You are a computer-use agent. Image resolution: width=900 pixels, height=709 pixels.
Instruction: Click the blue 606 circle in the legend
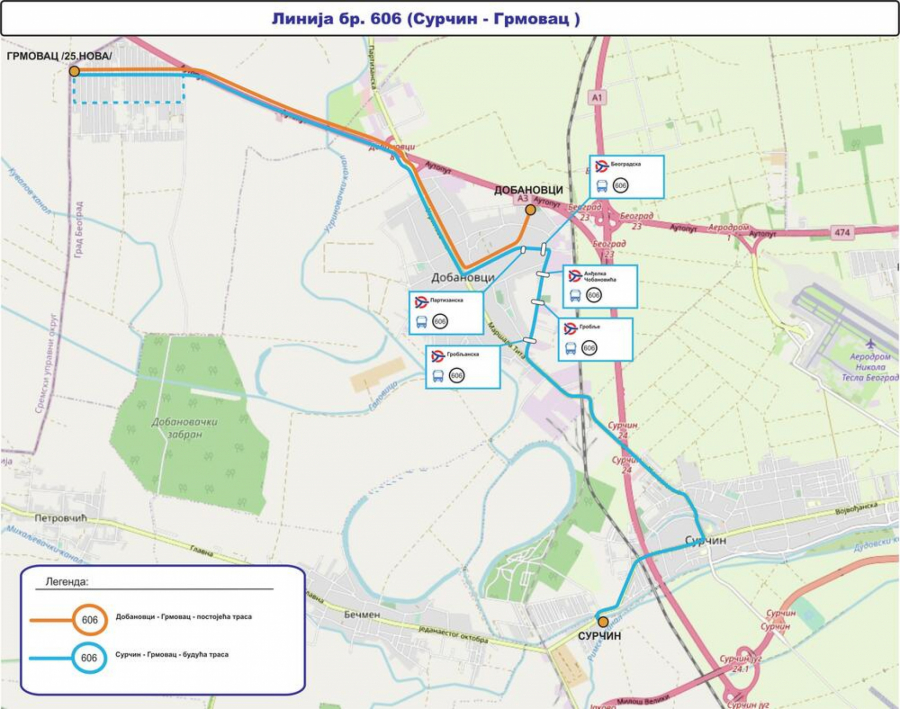(x=89, y=657)
